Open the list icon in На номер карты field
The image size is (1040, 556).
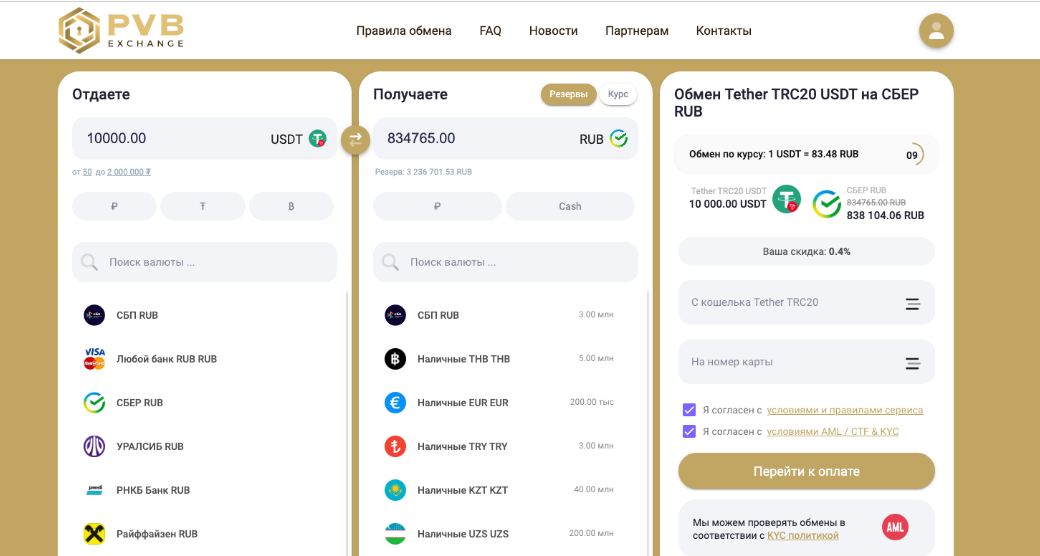(x=913, y=363)
